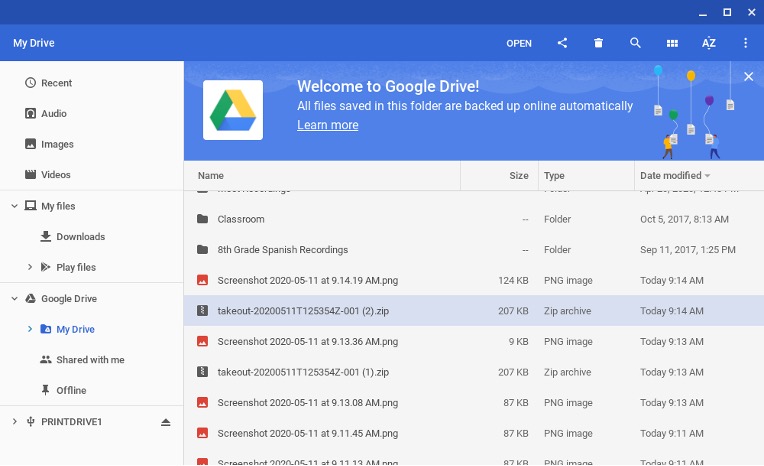Viewport: 764px width, 466px height.
Task: Dismiss the Welcome to Google Drive banner
Action: pos(748,77)
